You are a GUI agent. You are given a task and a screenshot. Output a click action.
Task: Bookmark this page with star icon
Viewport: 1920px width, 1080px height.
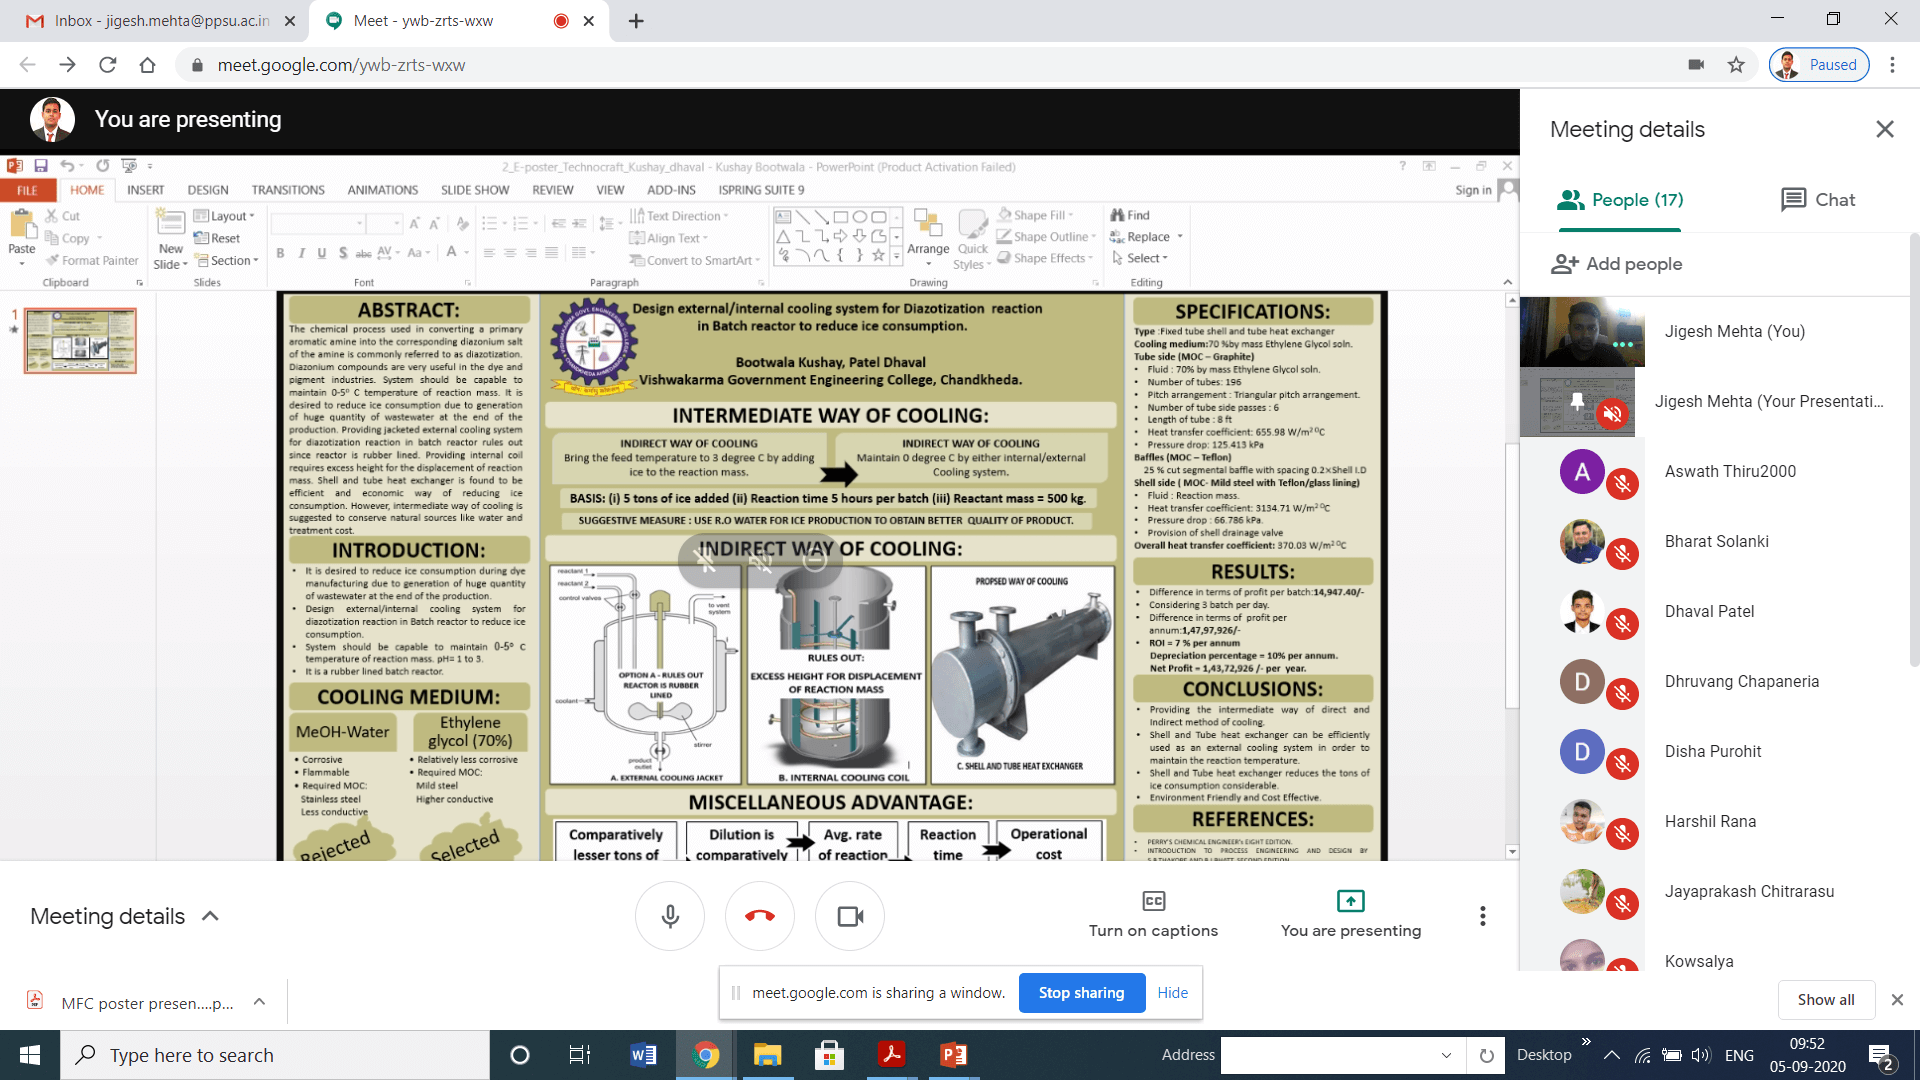tap(1736, 65)
